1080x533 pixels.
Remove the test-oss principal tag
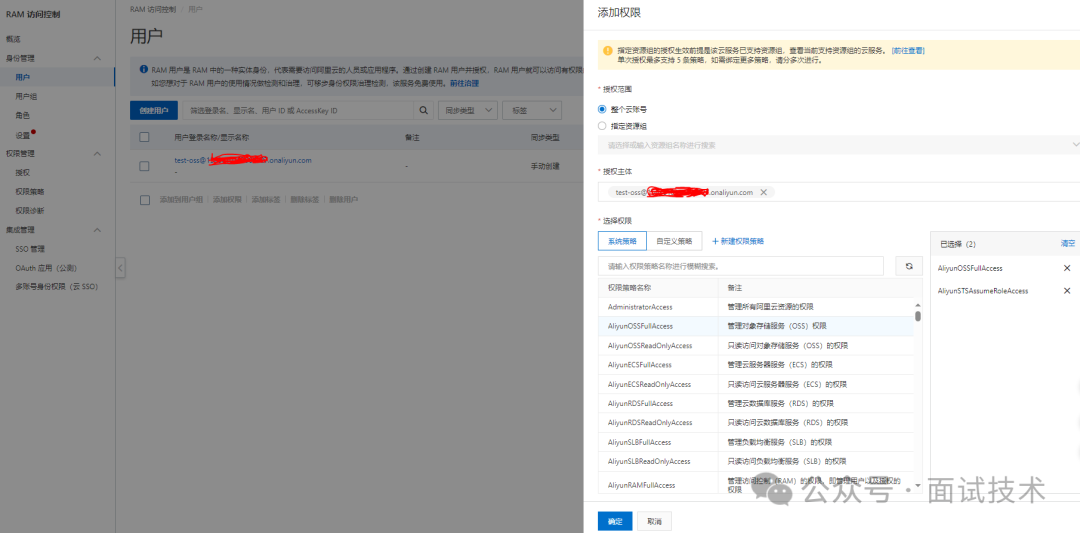tap(763, 192)
